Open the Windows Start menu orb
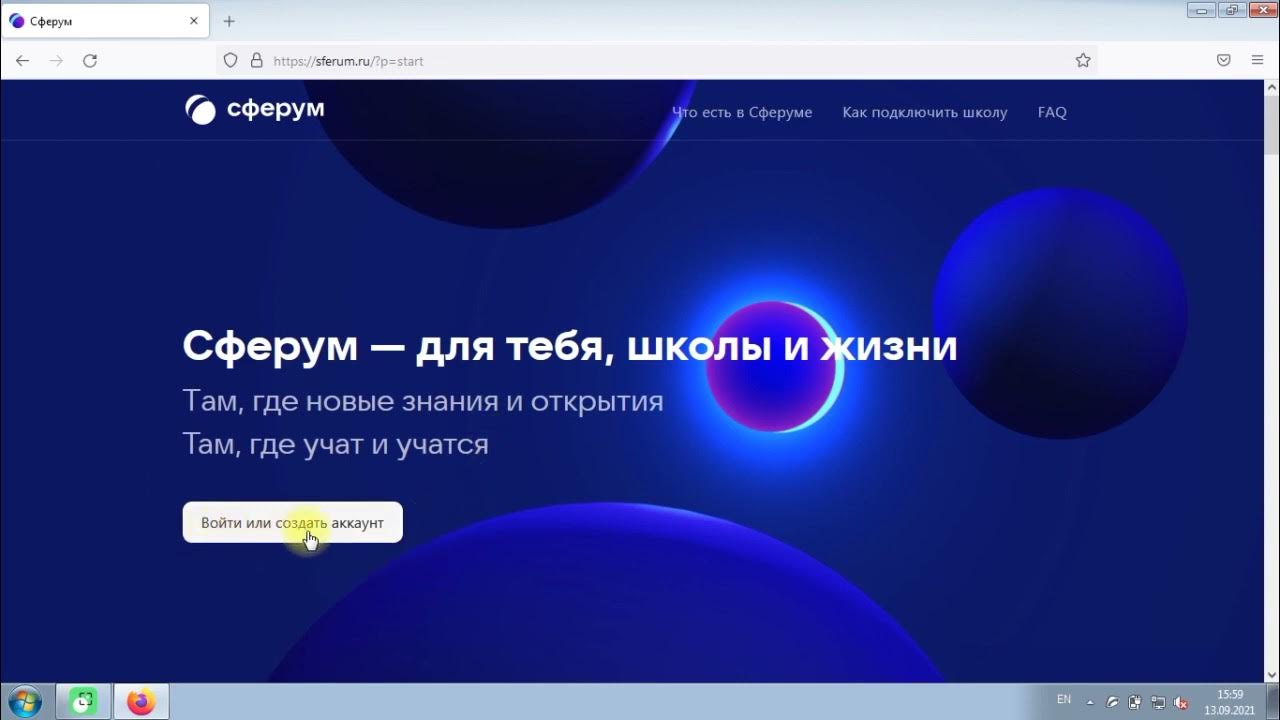The image size is (1280, 720). 24,701
